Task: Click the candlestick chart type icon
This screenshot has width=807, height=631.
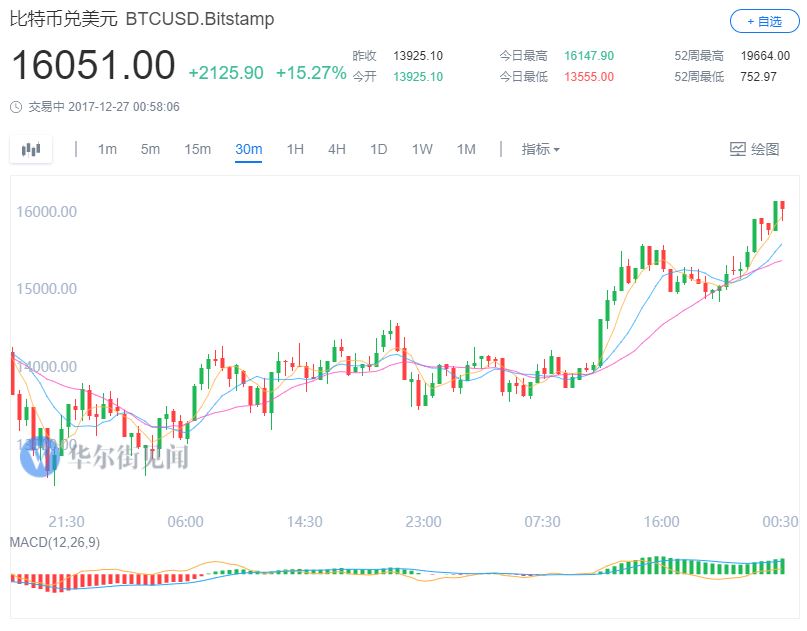Action: 31,149
